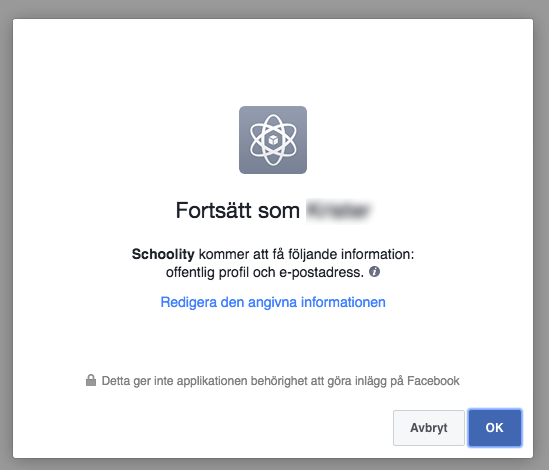Click the word 'Facebook' in the footer notice
The height and width of the screenshot is (470, 549).
click(433, 381)
